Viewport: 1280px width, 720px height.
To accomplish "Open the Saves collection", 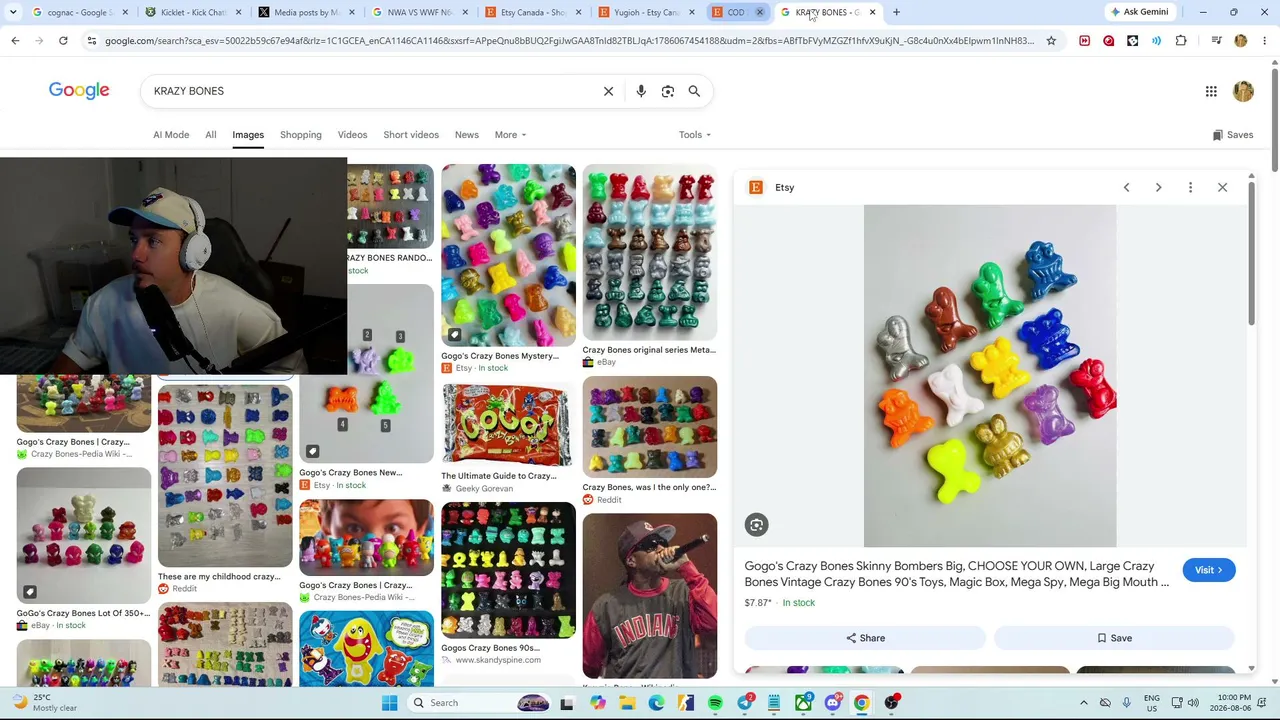I will pos(1232,135).
